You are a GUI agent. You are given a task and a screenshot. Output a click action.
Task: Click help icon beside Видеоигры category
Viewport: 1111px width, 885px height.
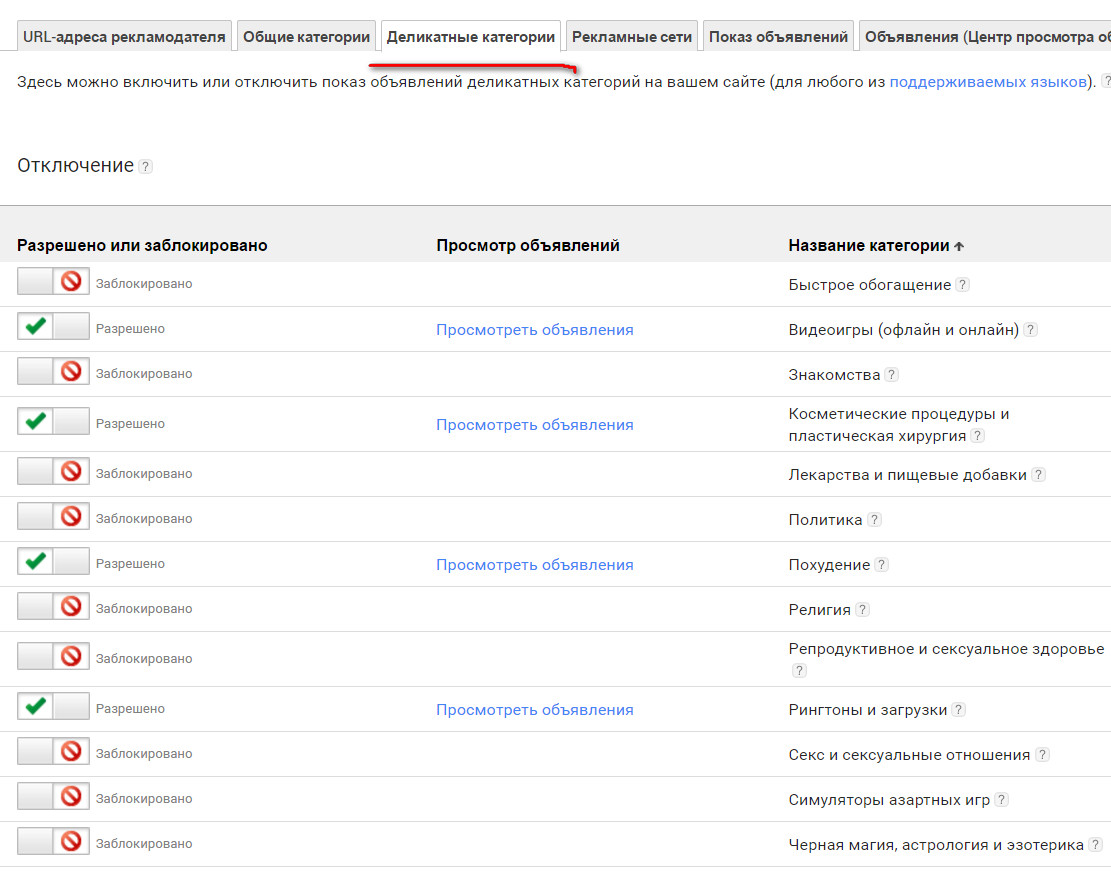[x=1030, y=330]
